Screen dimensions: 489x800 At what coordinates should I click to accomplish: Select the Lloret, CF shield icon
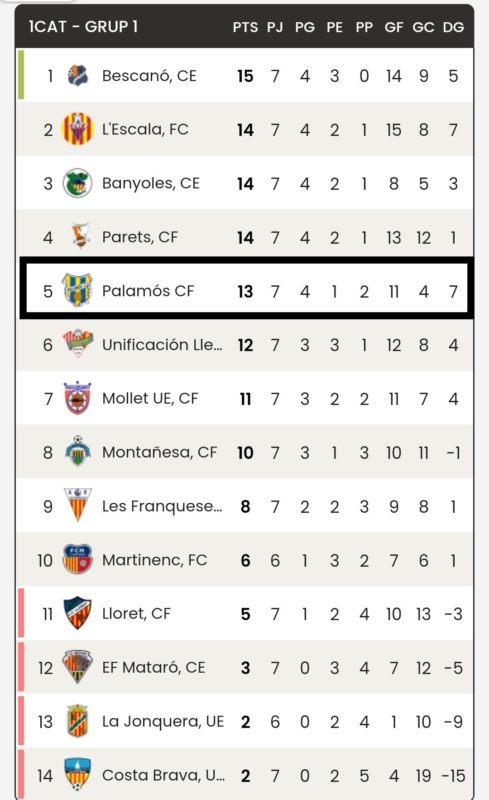[78, 613]
